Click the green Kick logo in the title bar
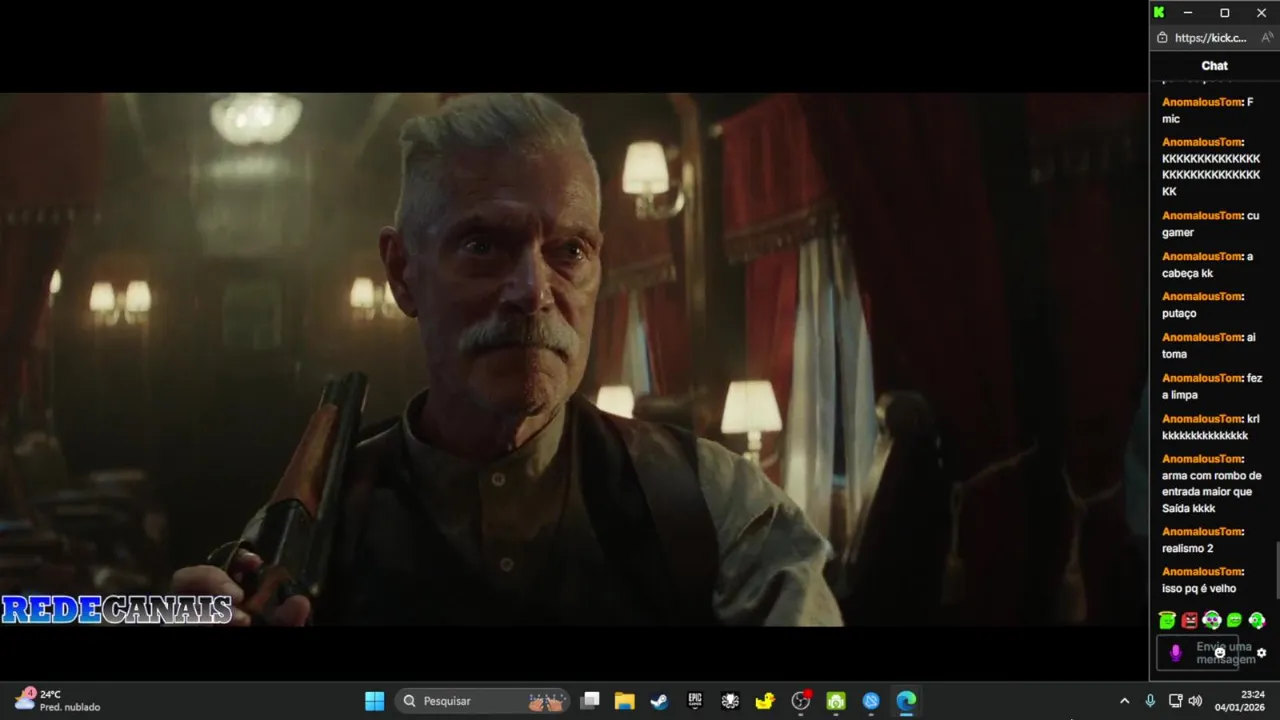This screenshot has height=720, width=1280. [1159, 13]
